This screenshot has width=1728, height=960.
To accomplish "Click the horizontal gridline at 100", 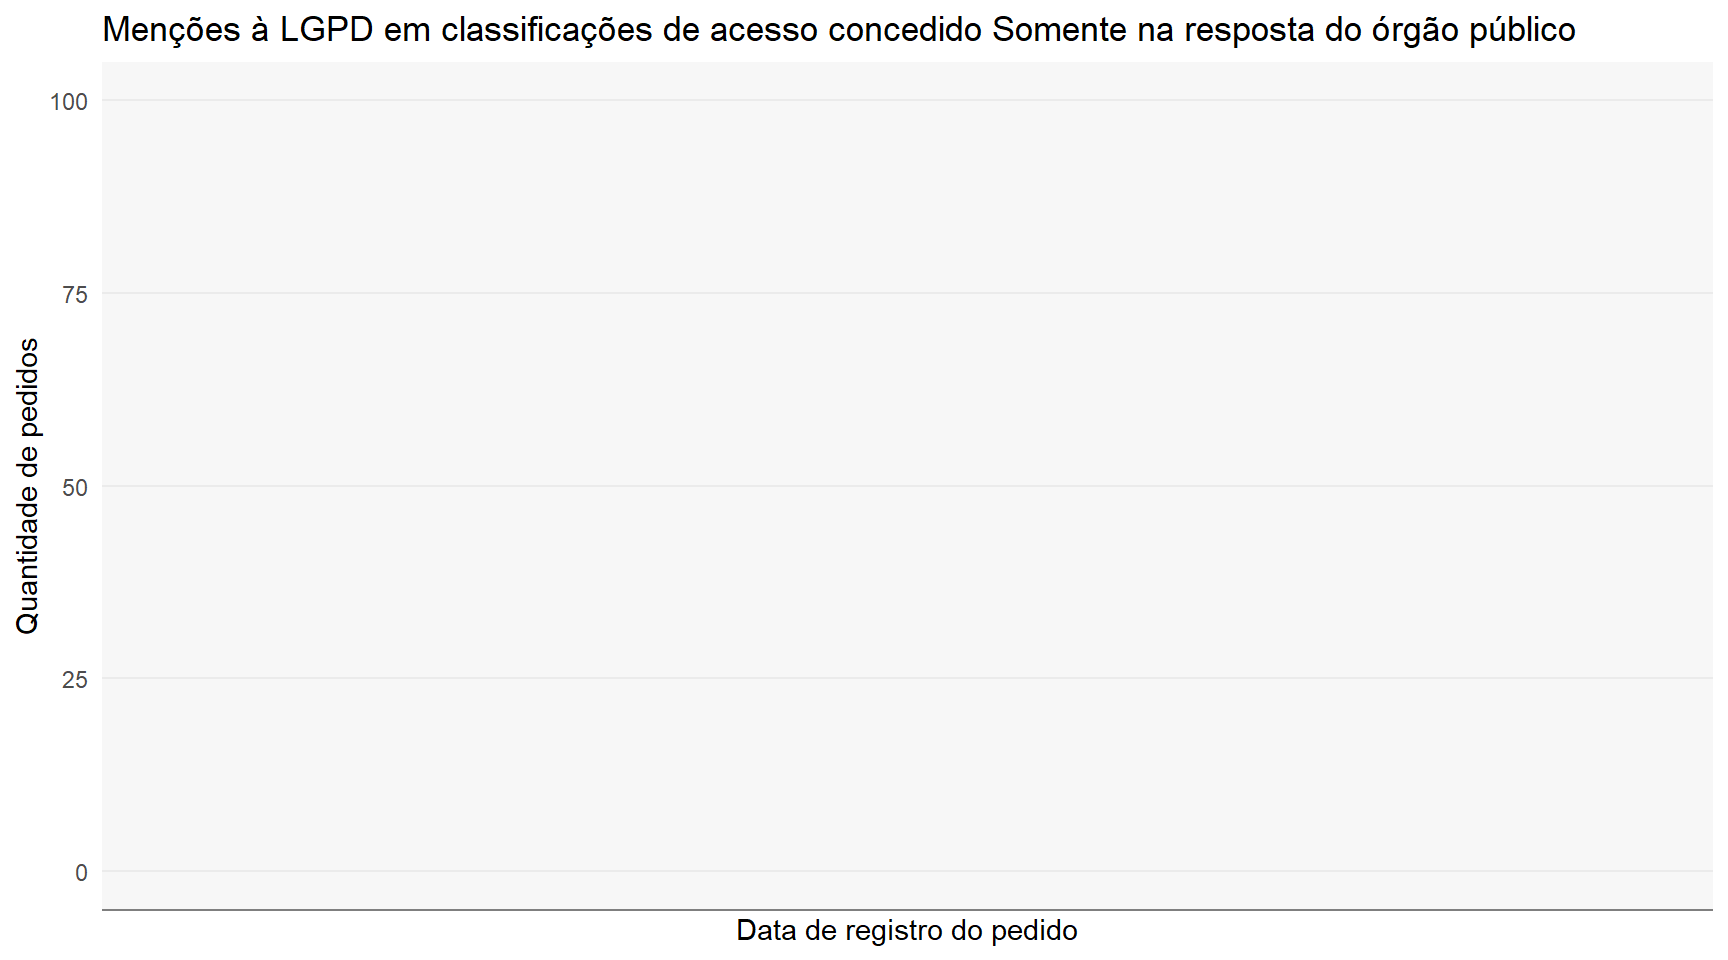I will (907, 100).
